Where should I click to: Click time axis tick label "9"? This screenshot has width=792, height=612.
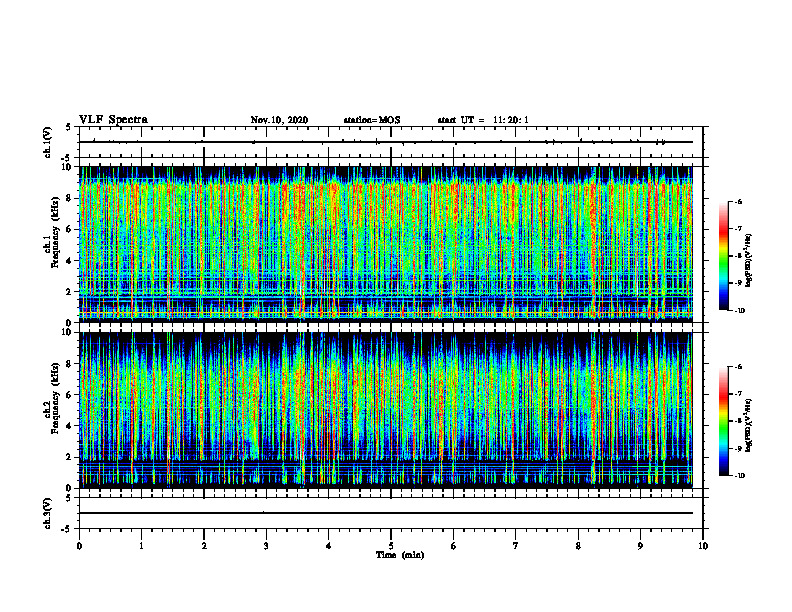(640, 546)
